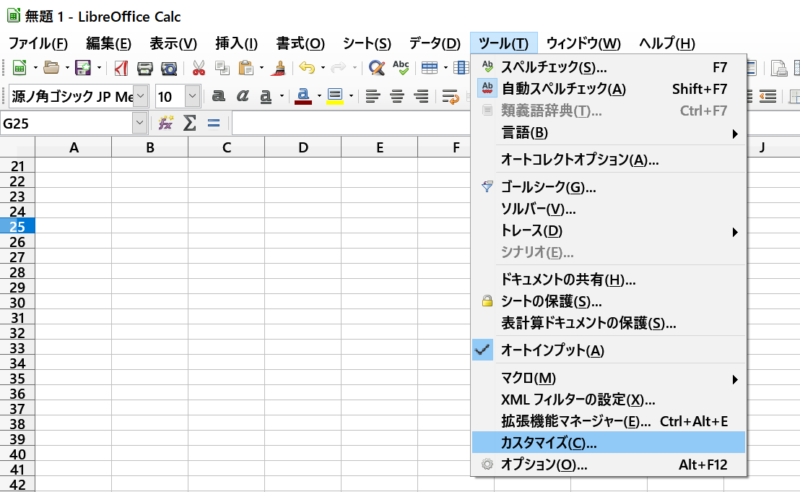Viewport: 800px width, 492px height.
Task: Click the Find & Replace icon
Action: (376, 68)
